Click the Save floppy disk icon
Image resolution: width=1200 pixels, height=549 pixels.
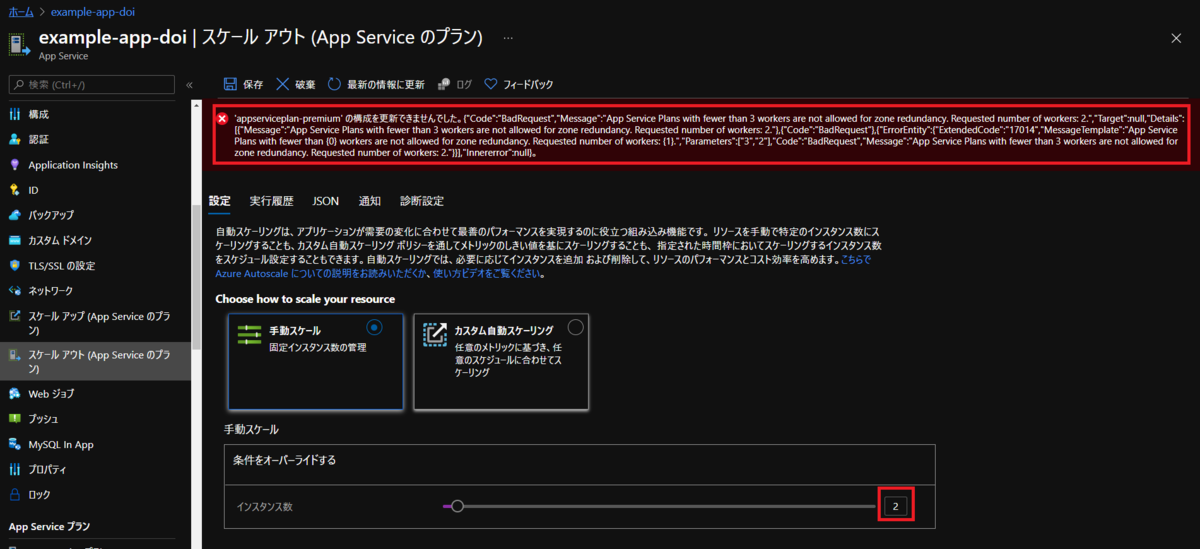coord(230,85)
